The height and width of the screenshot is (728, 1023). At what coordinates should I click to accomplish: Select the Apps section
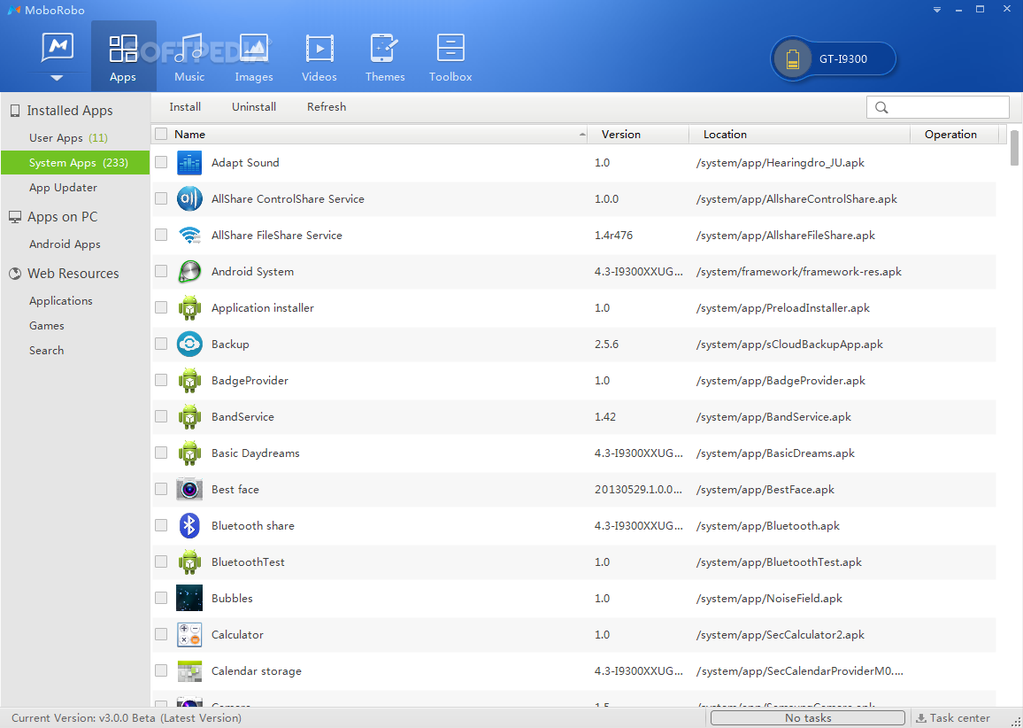(x=123, y=56)
